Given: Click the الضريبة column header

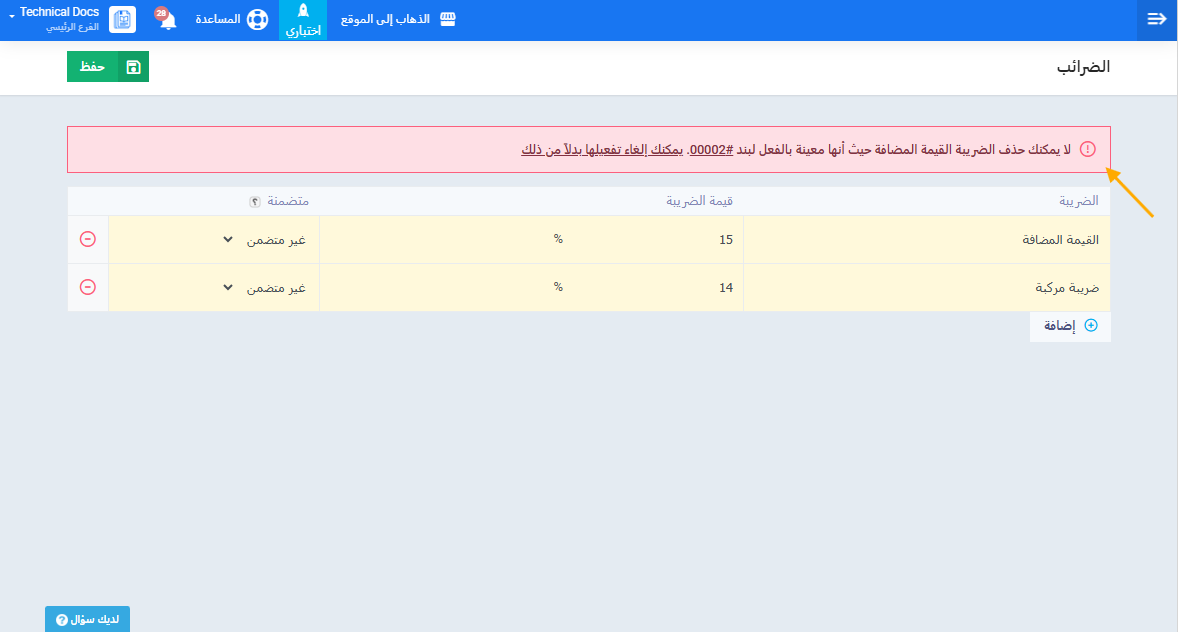Looking at the screenshot, I should tap(1079, 201).
